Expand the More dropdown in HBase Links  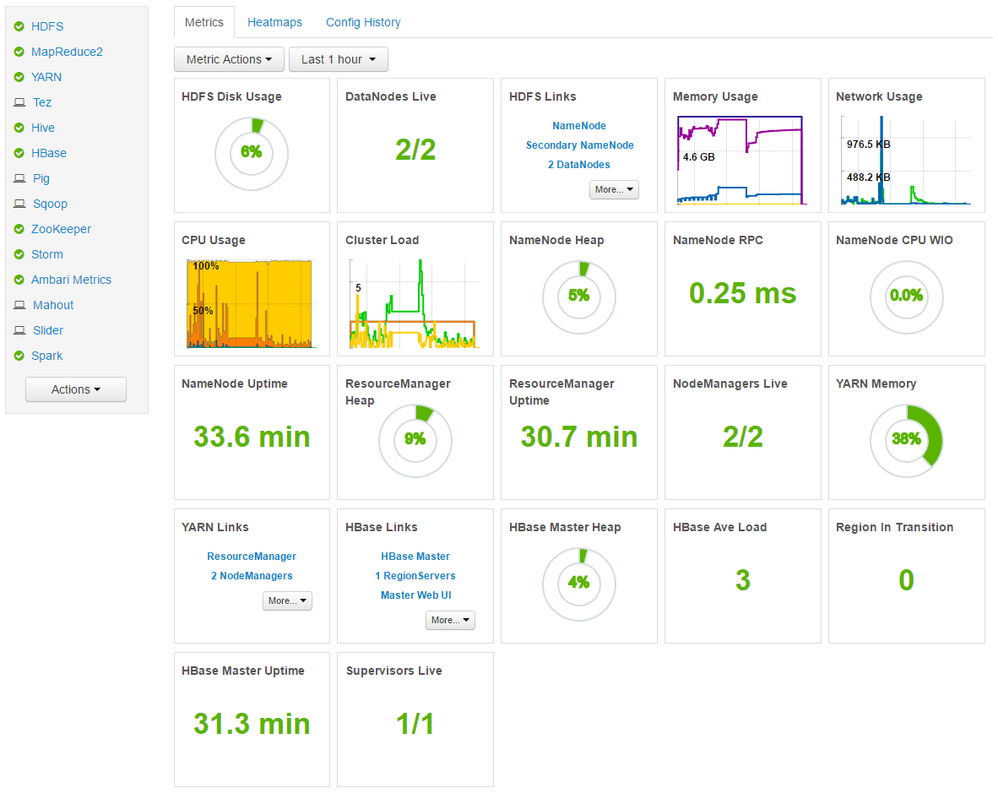(x=450, y=620)
